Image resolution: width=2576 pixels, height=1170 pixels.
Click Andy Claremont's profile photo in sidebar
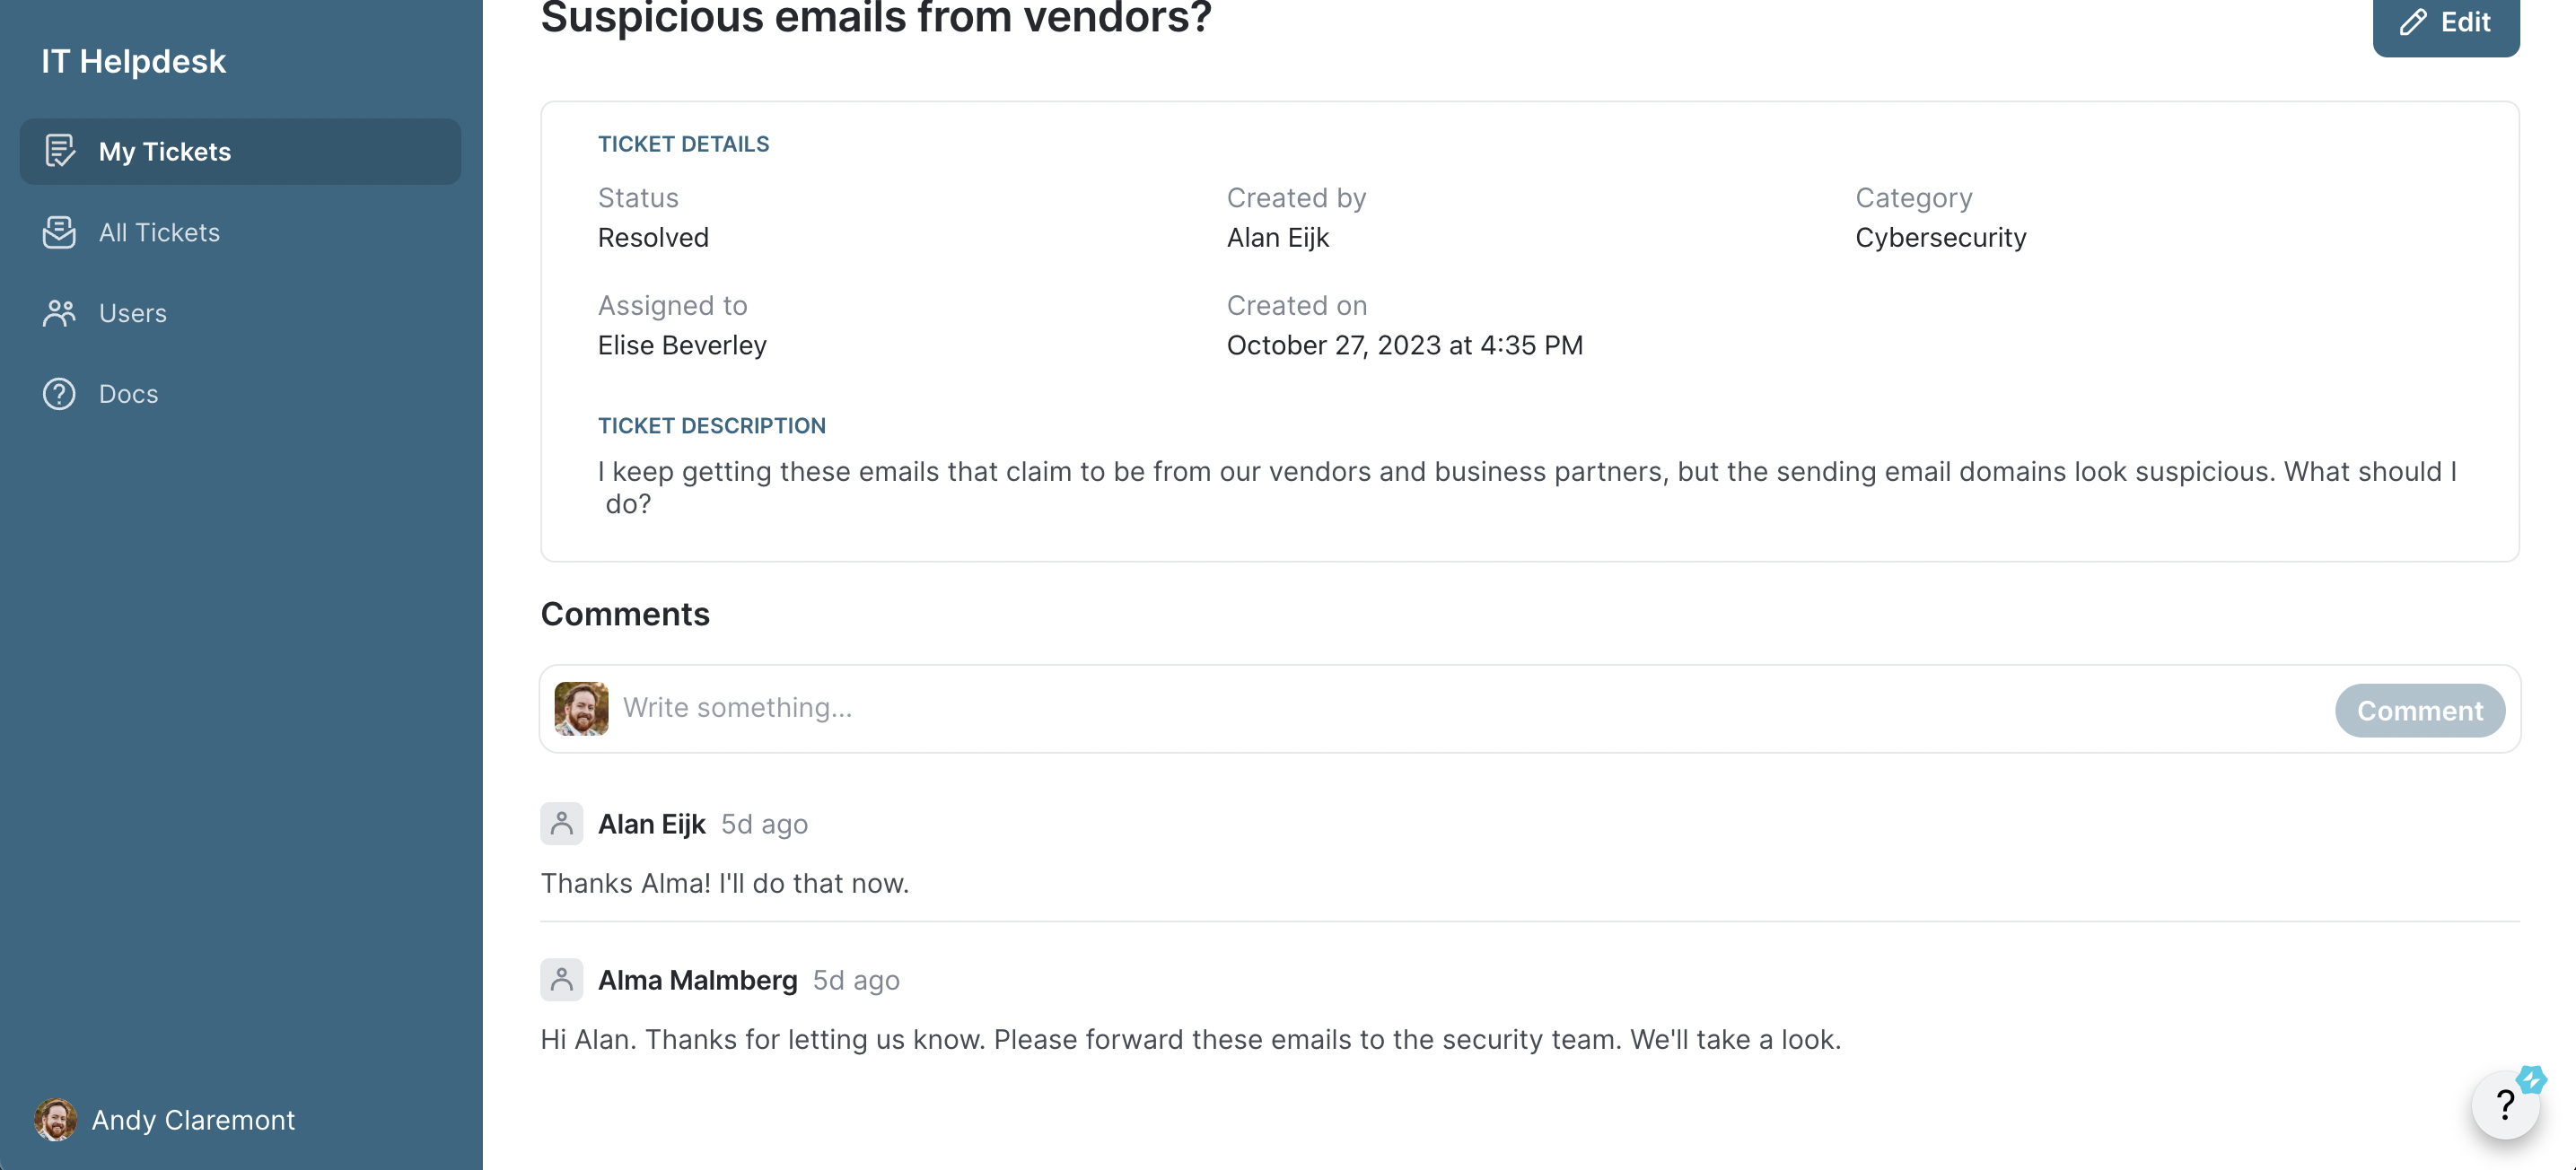pyautogui.click(x=55, y=1119)
